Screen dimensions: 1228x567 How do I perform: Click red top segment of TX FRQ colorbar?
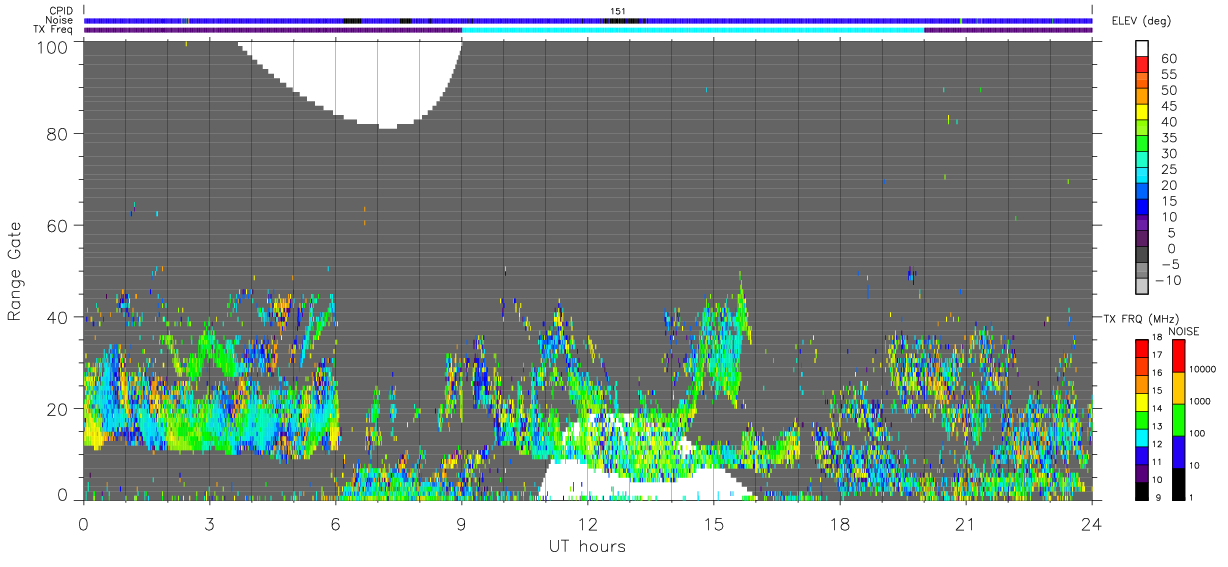(1142, 347)
